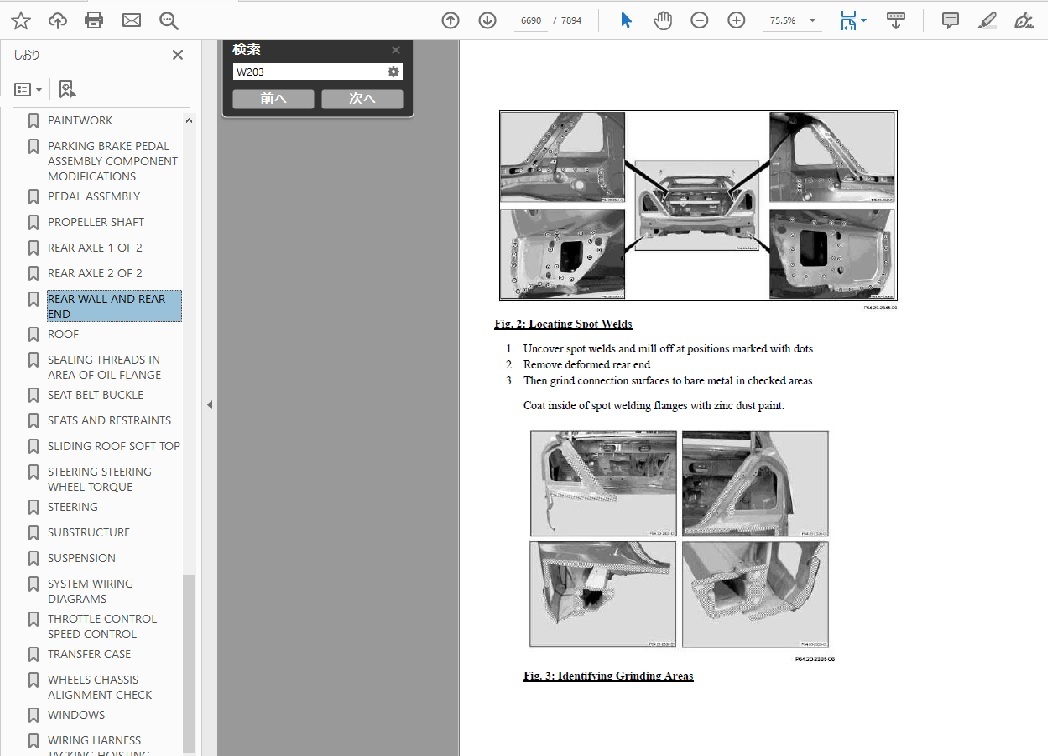Open the SEAT BELT BUCKLE bookmark

click(x=96, y=395)
